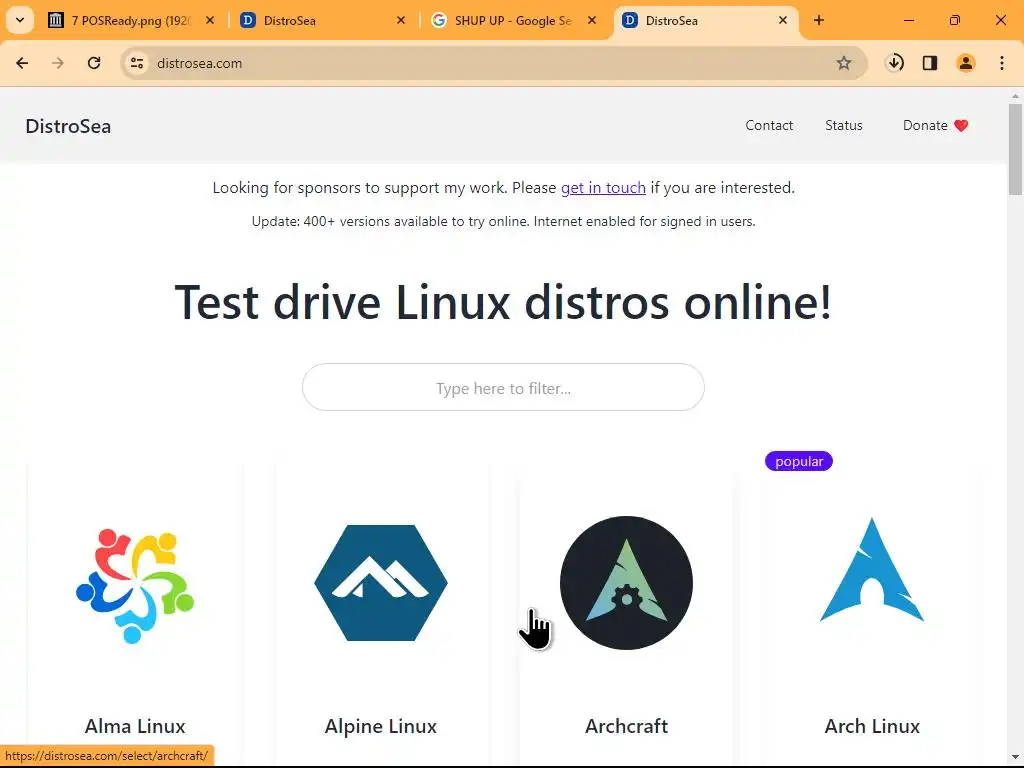Open the downloads icon in toolbar
Image resolution: width=1024 pixels, height=768 pixels.
(x=895, y=63)
